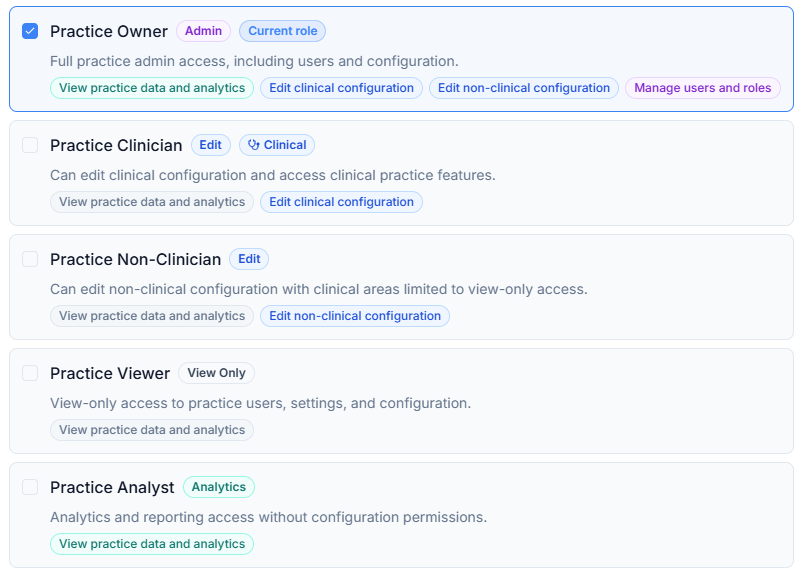
Task: Click the Admin badge on Practice Owner
Action: [203, 31]
